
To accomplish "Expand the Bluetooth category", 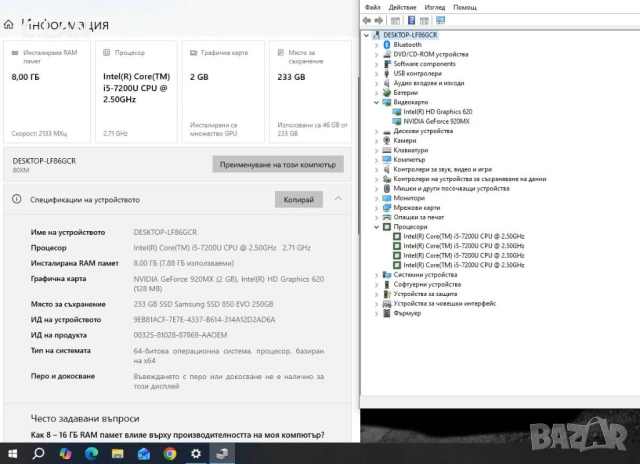I will pyautogui.click(x=376, y=45).
